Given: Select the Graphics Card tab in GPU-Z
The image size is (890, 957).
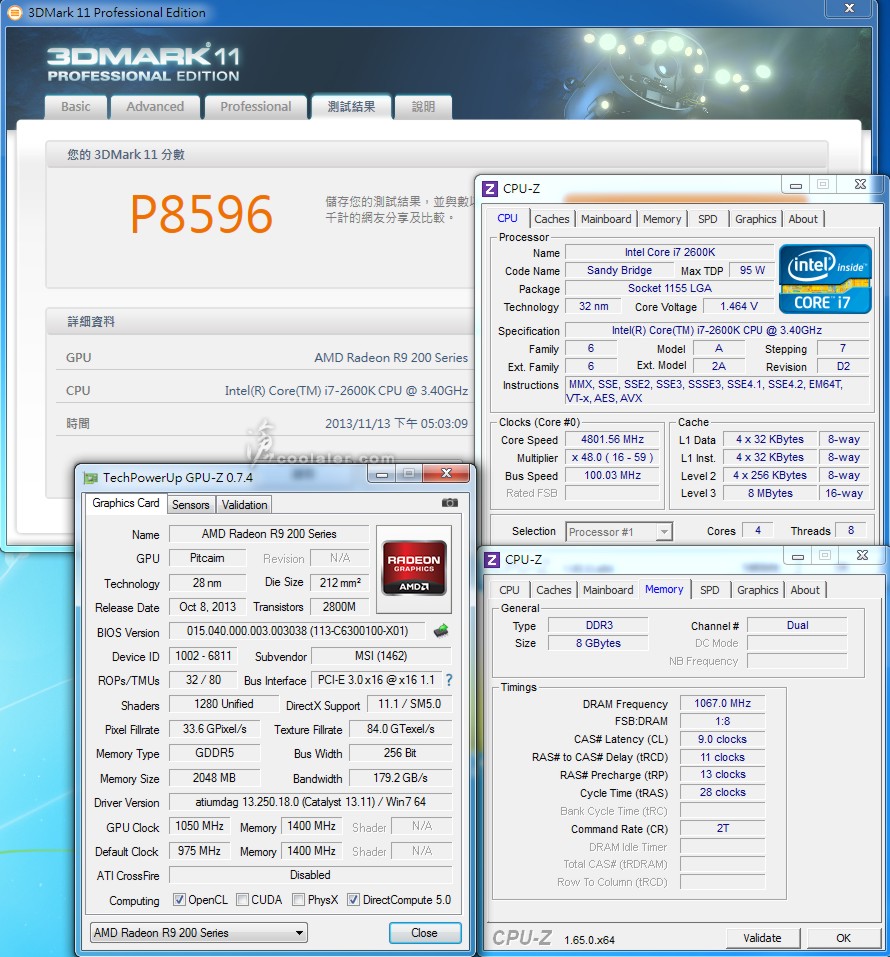Looking at the screenshot, I should pos(126,503).
